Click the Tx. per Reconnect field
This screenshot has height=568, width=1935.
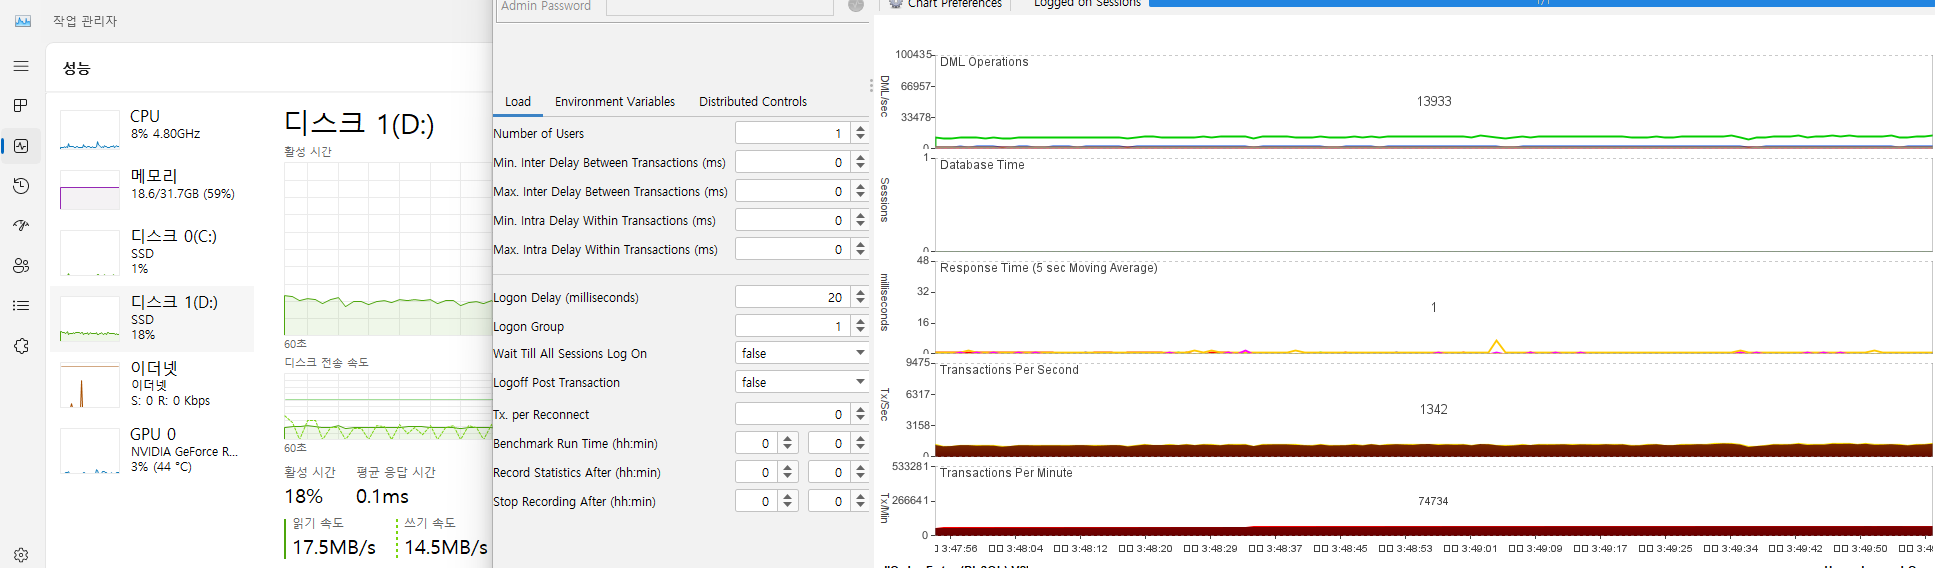pos(791,414)
